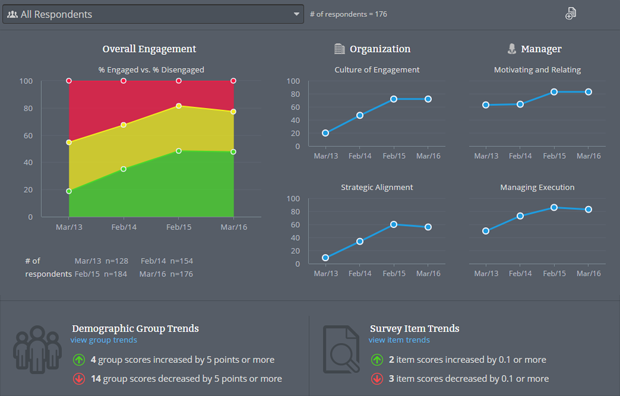Open the view item trends link
620x396 pixels.
(399, 340)
